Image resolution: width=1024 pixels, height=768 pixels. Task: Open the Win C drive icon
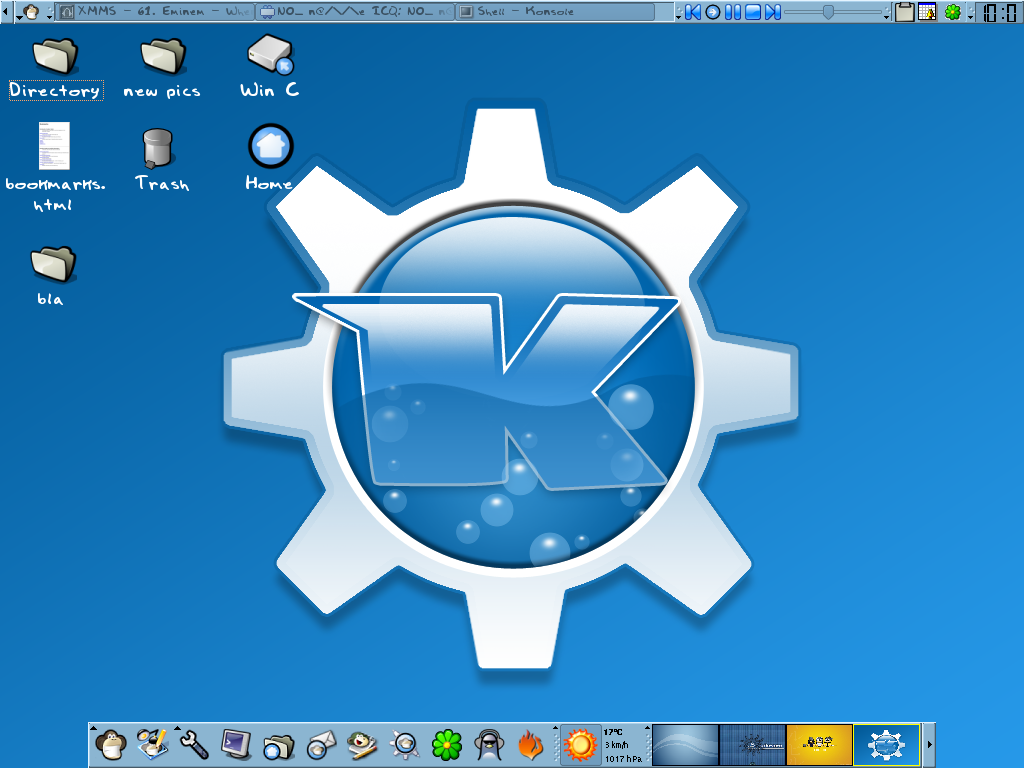pyautogui.click(x=270, y=54)
